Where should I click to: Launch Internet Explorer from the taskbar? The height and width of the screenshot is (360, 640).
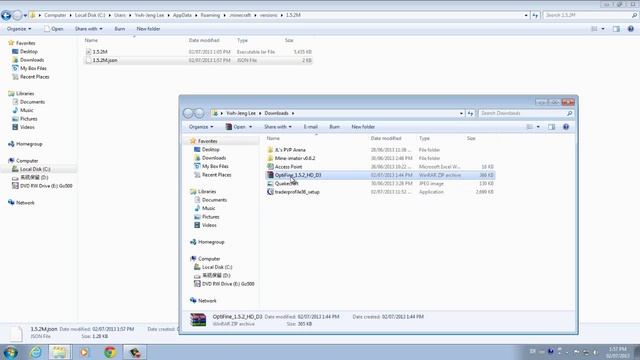[36, 352]
